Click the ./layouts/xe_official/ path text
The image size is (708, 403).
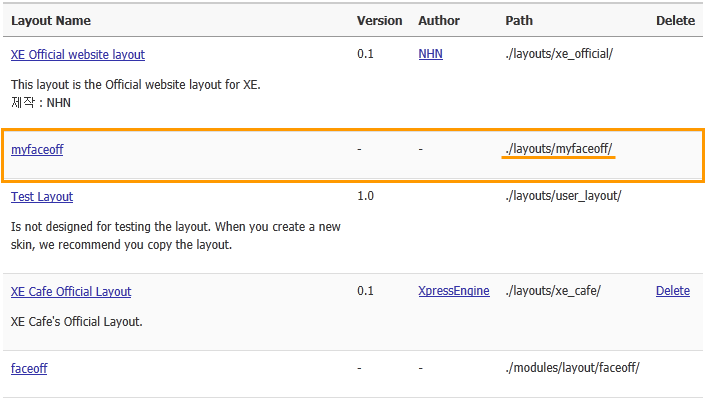[x=559, y=54]
